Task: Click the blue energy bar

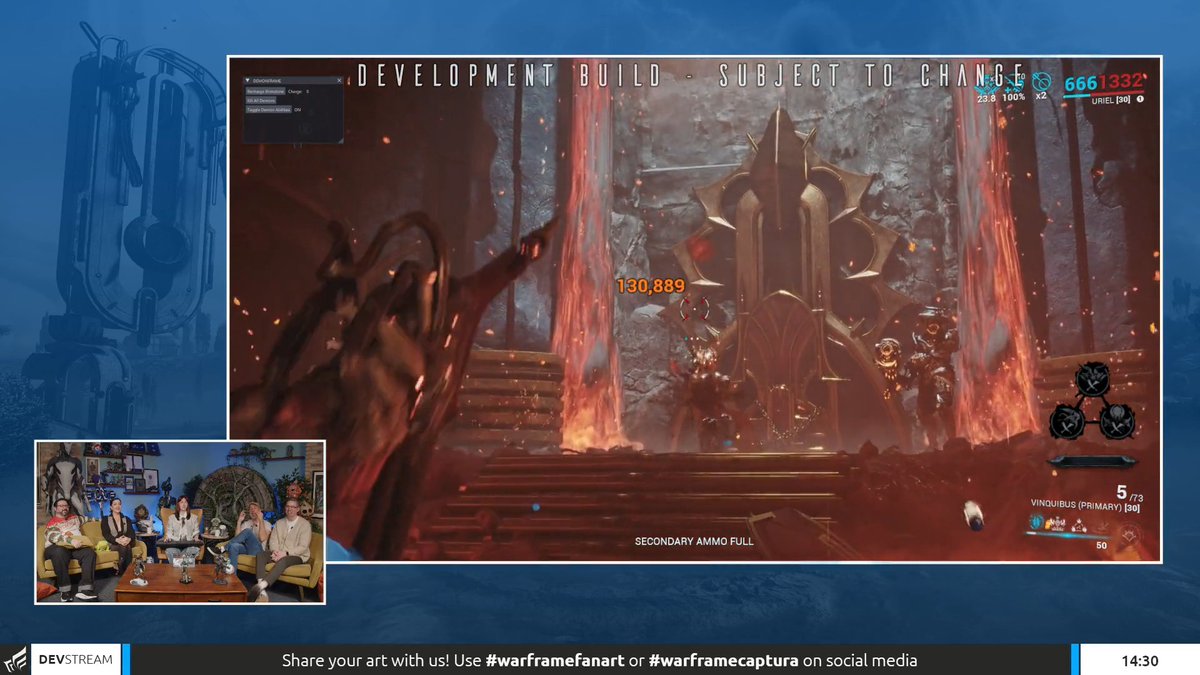Action: 1066,535
